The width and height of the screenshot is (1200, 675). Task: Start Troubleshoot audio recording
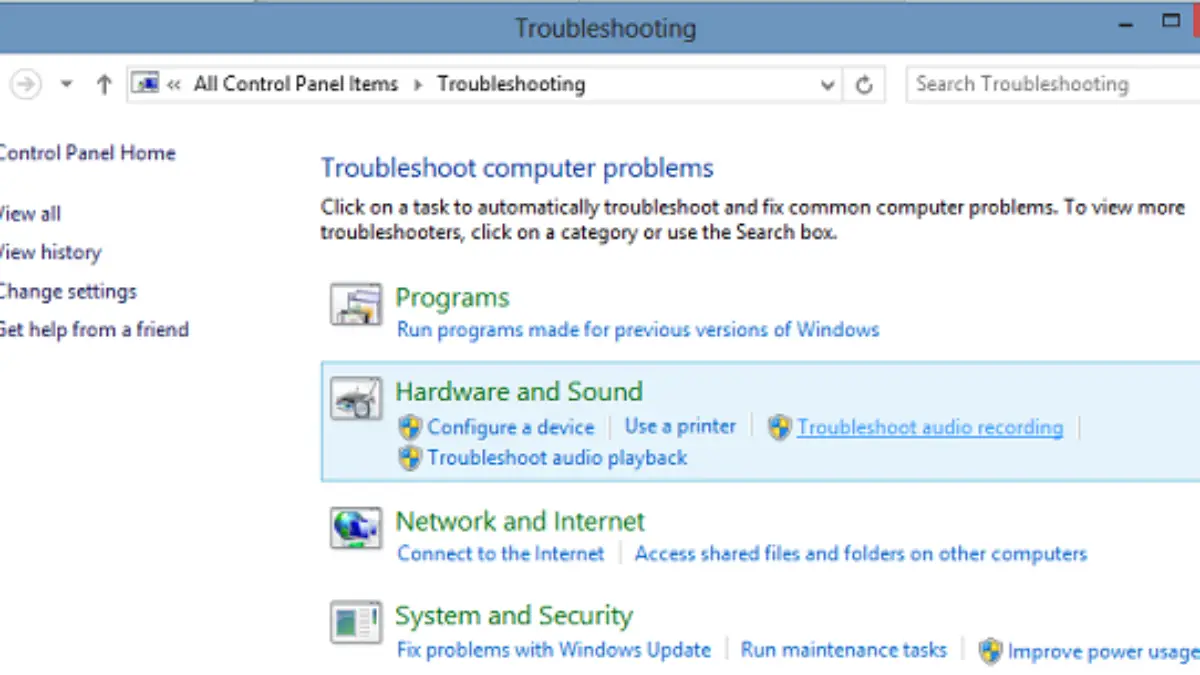930,428
